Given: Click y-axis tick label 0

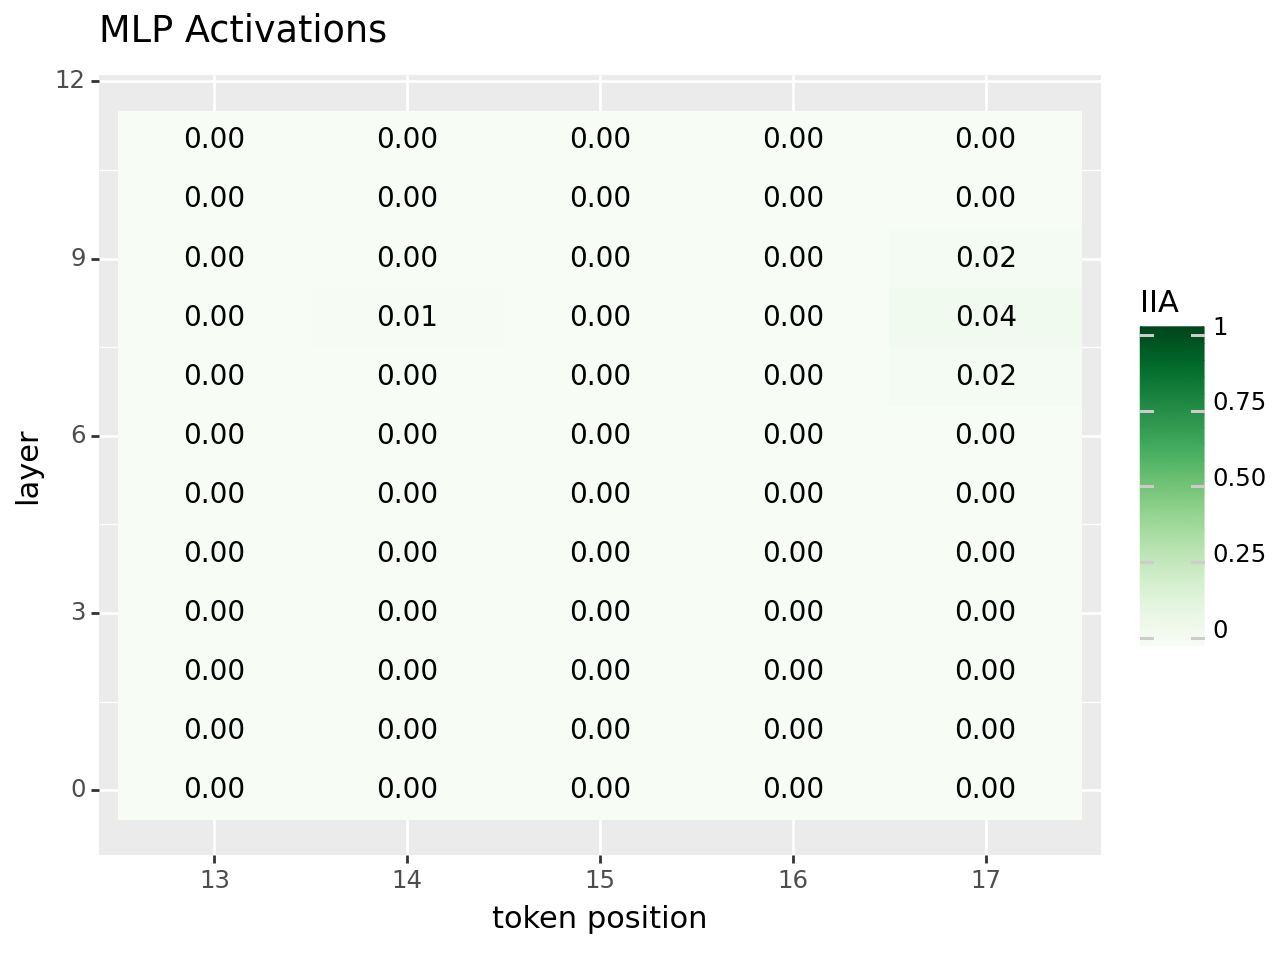Looking at the screenshot, I should tap(78, 790).
